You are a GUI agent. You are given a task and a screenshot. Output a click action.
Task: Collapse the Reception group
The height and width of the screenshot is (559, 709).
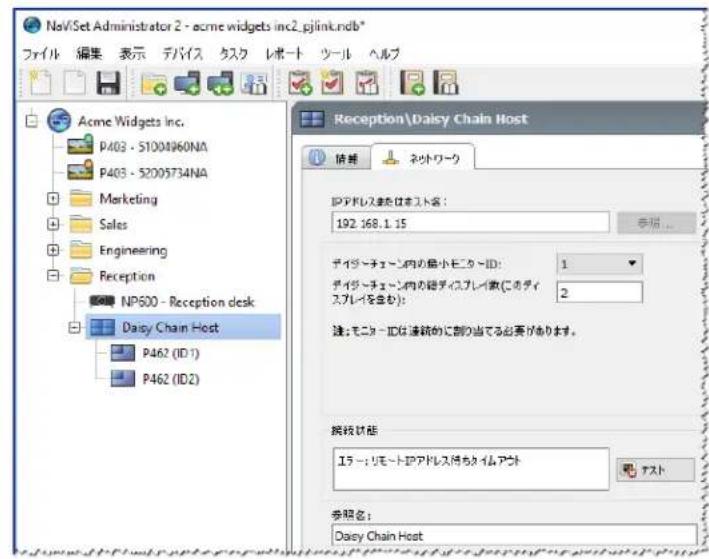53,275
